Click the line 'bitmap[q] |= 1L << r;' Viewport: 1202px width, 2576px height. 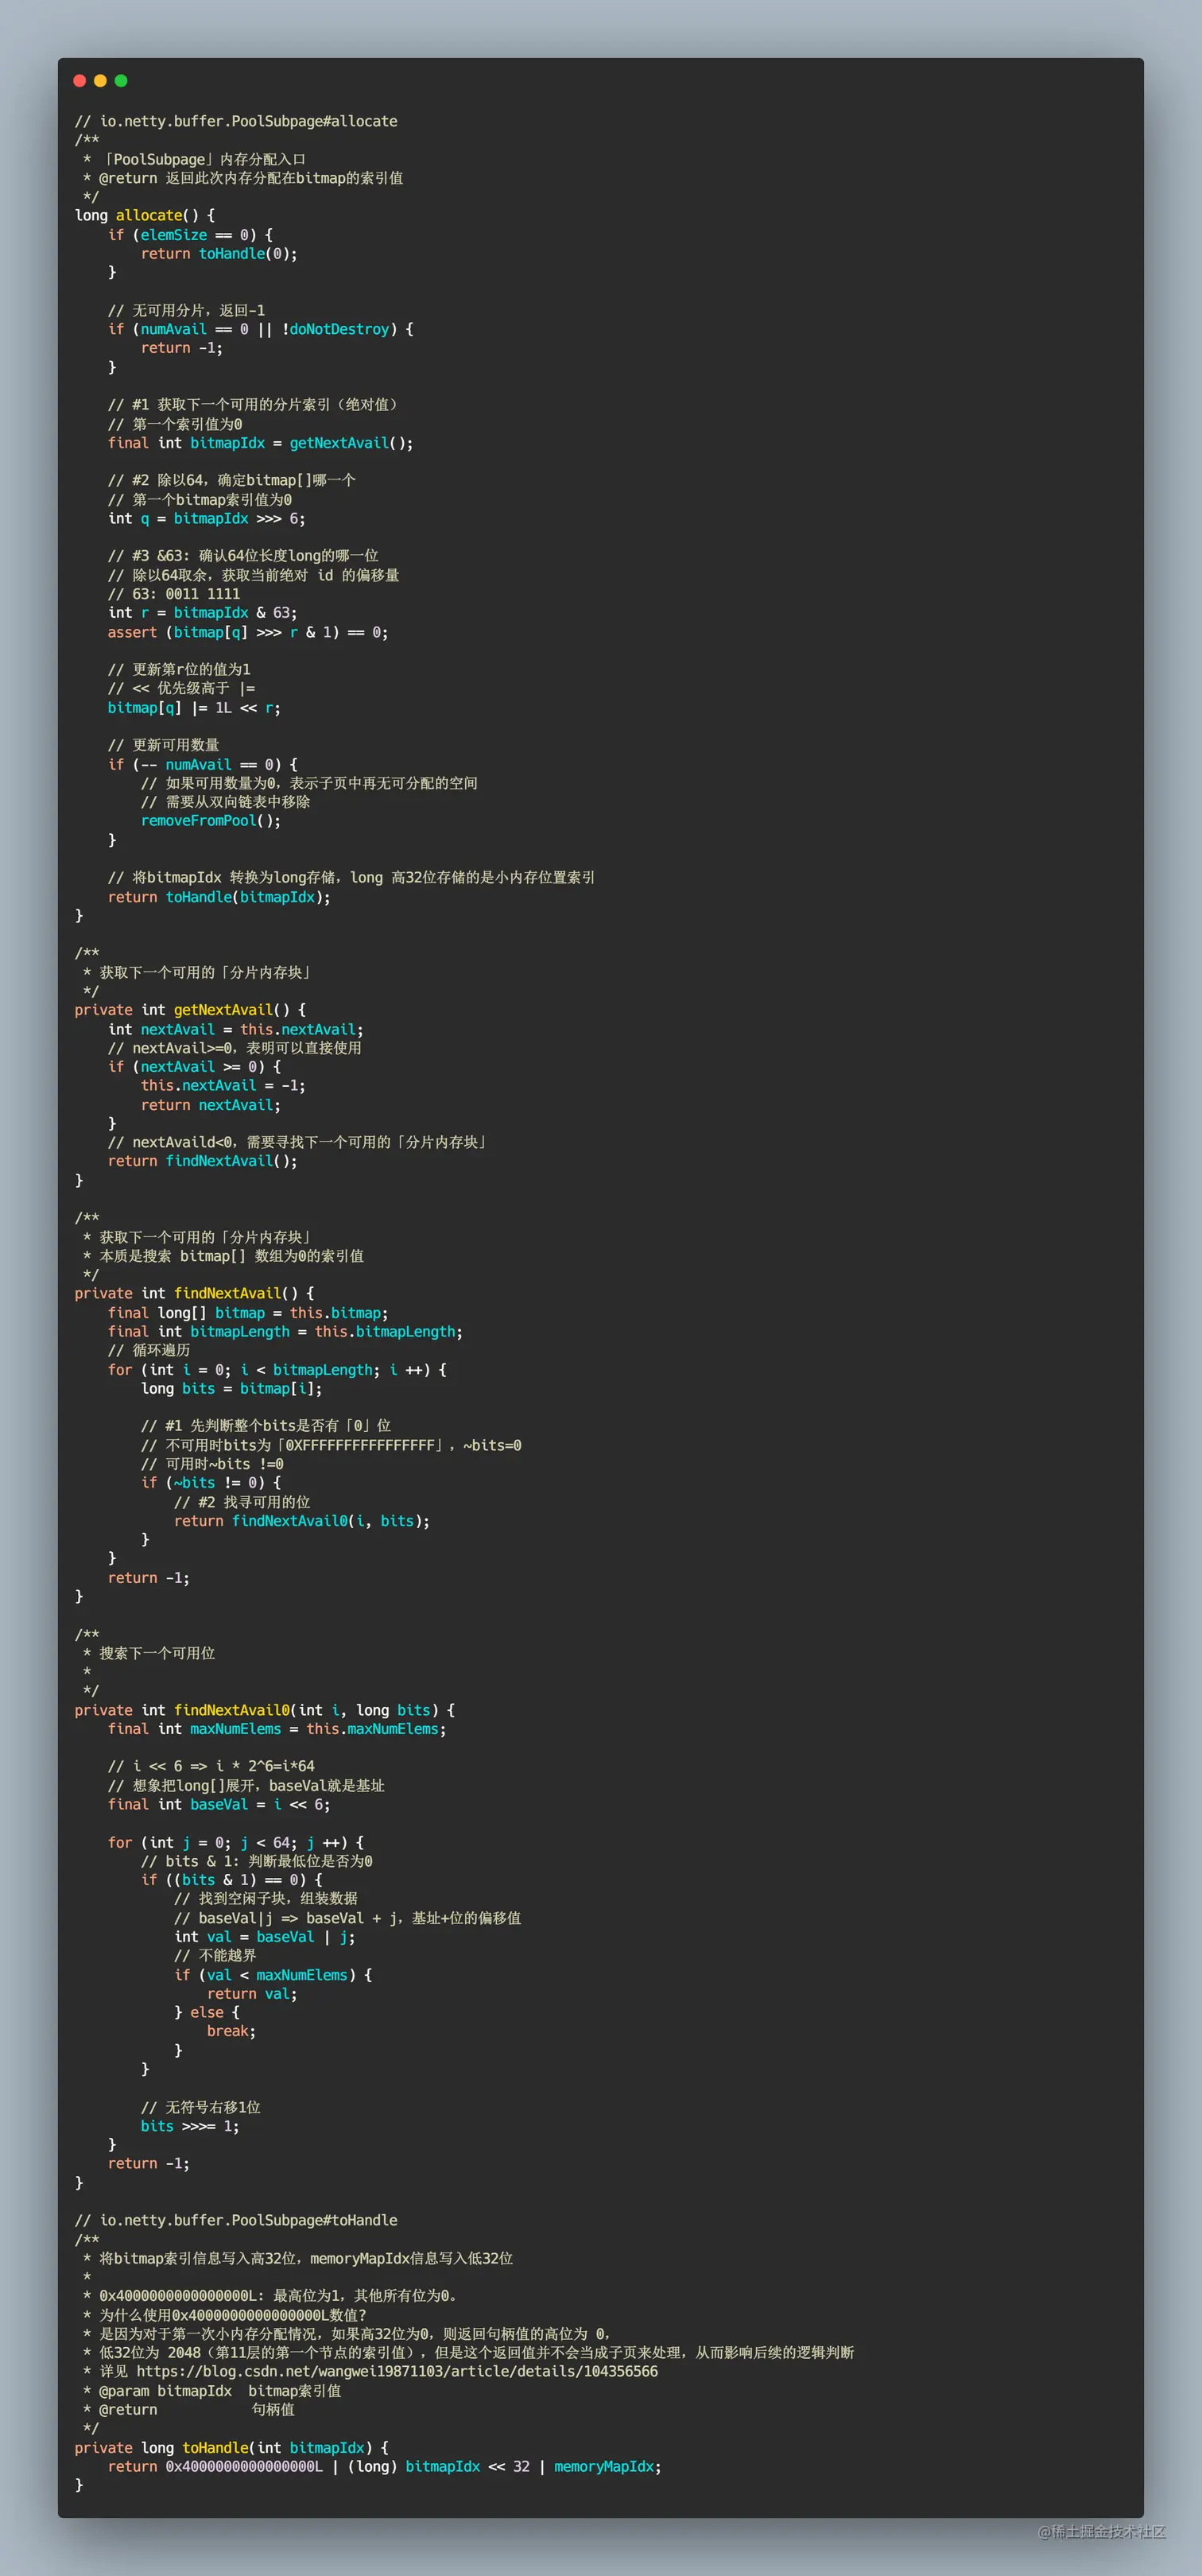(194, 707)
